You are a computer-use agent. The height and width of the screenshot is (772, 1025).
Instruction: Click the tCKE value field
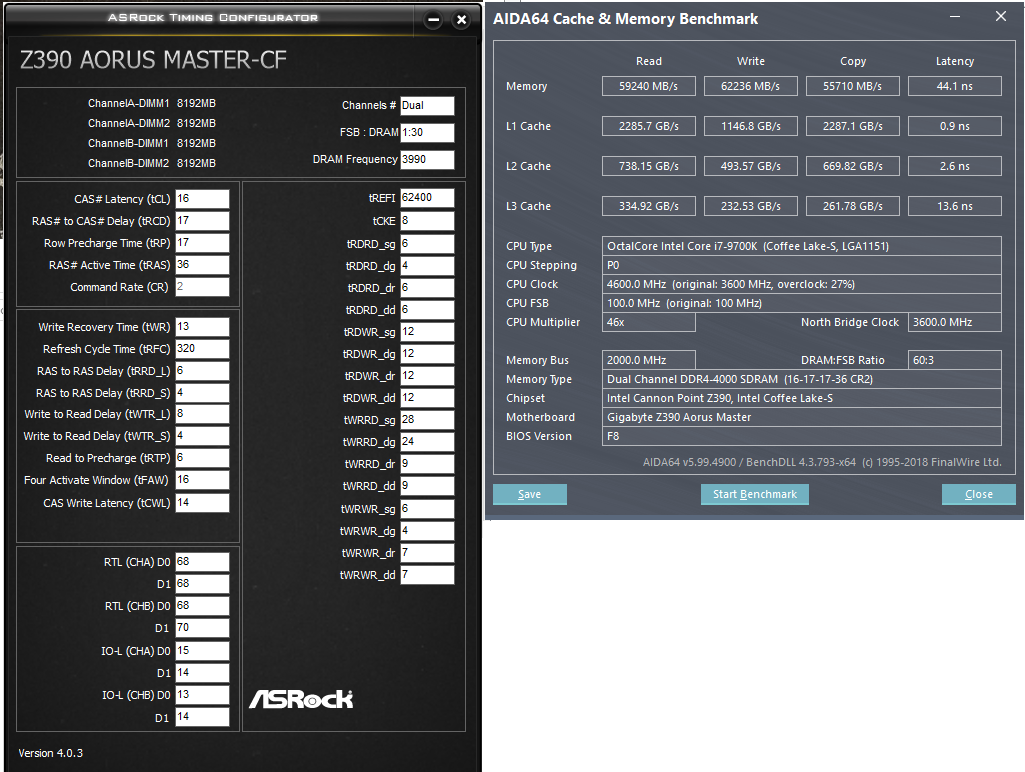coord(428,221)
